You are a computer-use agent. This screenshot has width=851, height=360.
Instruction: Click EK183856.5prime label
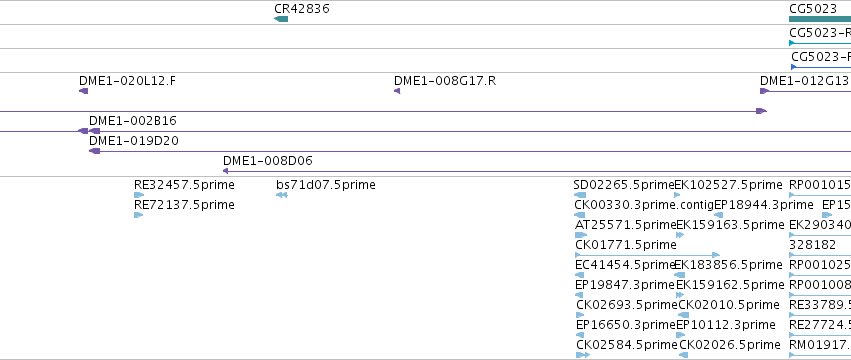[728, 265]
